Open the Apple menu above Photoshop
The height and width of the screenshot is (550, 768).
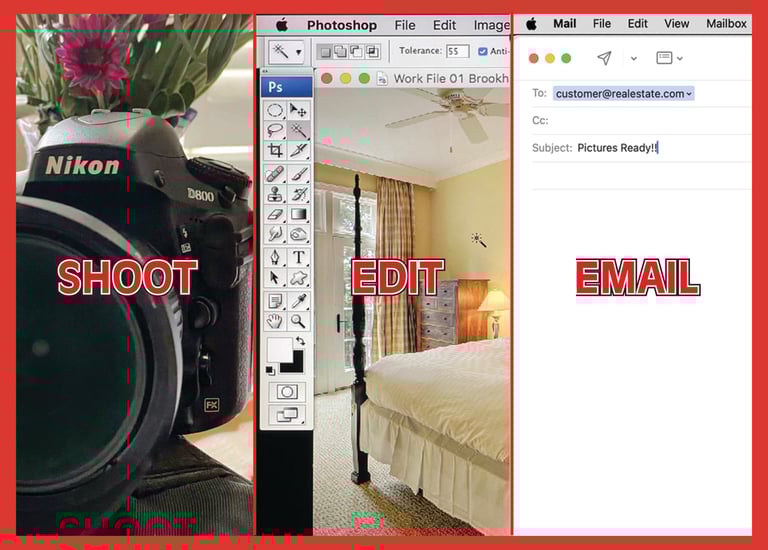click(x=282, y=24)
